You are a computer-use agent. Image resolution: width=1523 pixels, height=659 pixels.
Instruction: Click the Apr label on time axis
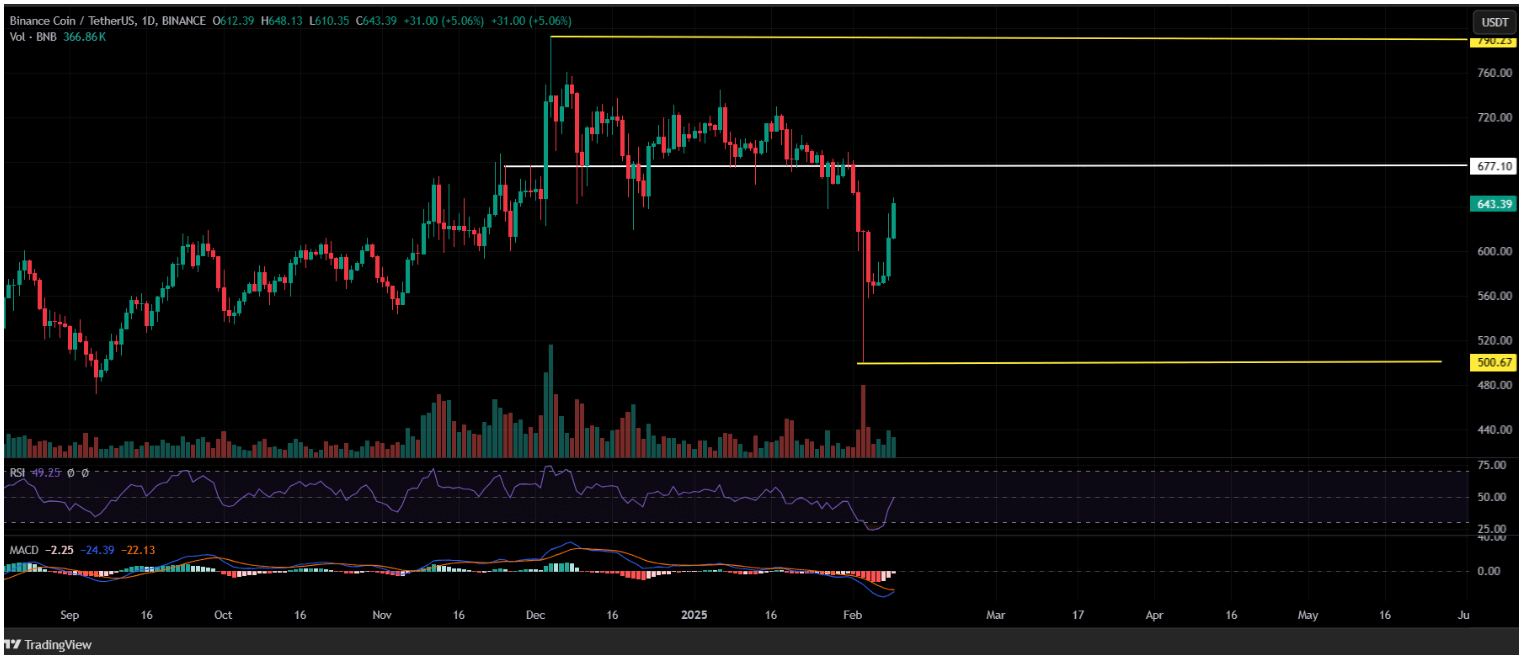1155,615
